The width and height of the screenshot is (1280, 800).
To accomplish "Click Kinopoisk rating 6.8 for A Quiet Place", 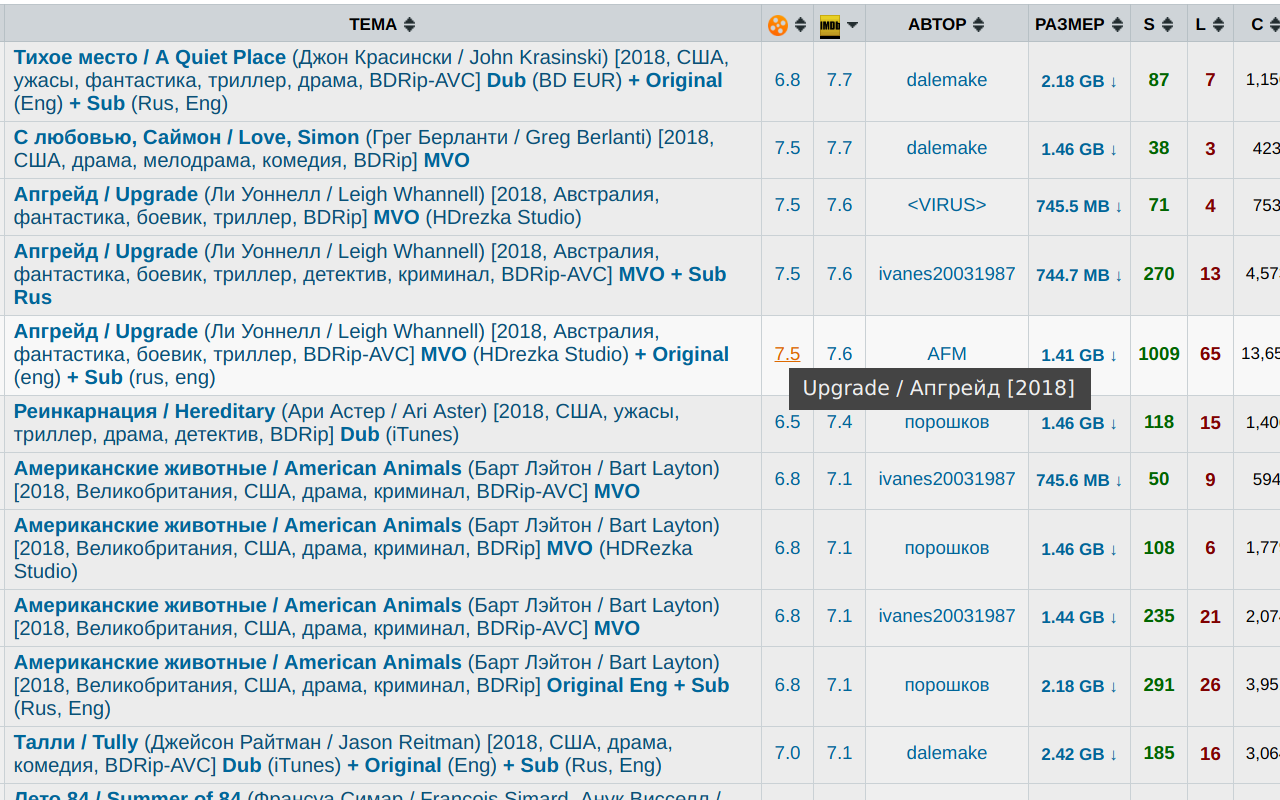I will pos(787,80).
